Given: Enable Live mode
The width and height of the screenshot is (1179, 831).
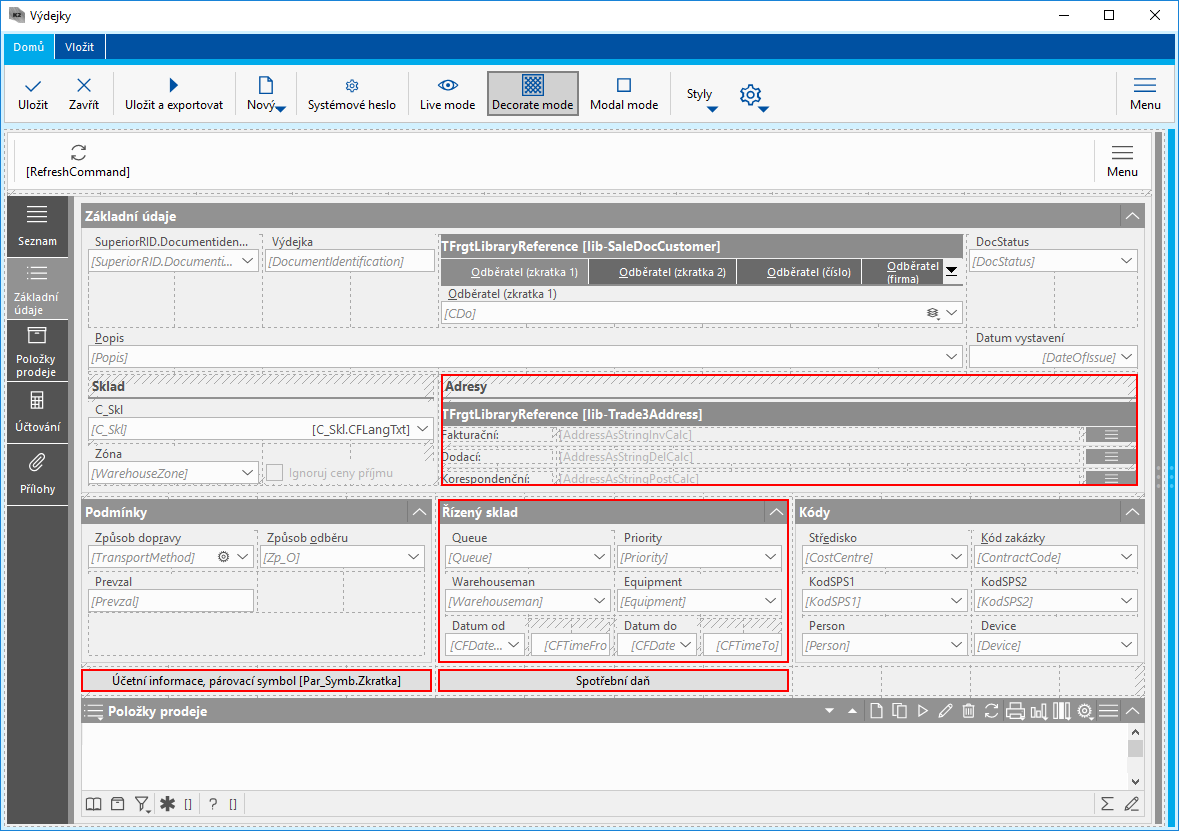Looking at the screenshot, I should [x=447, y=94].
